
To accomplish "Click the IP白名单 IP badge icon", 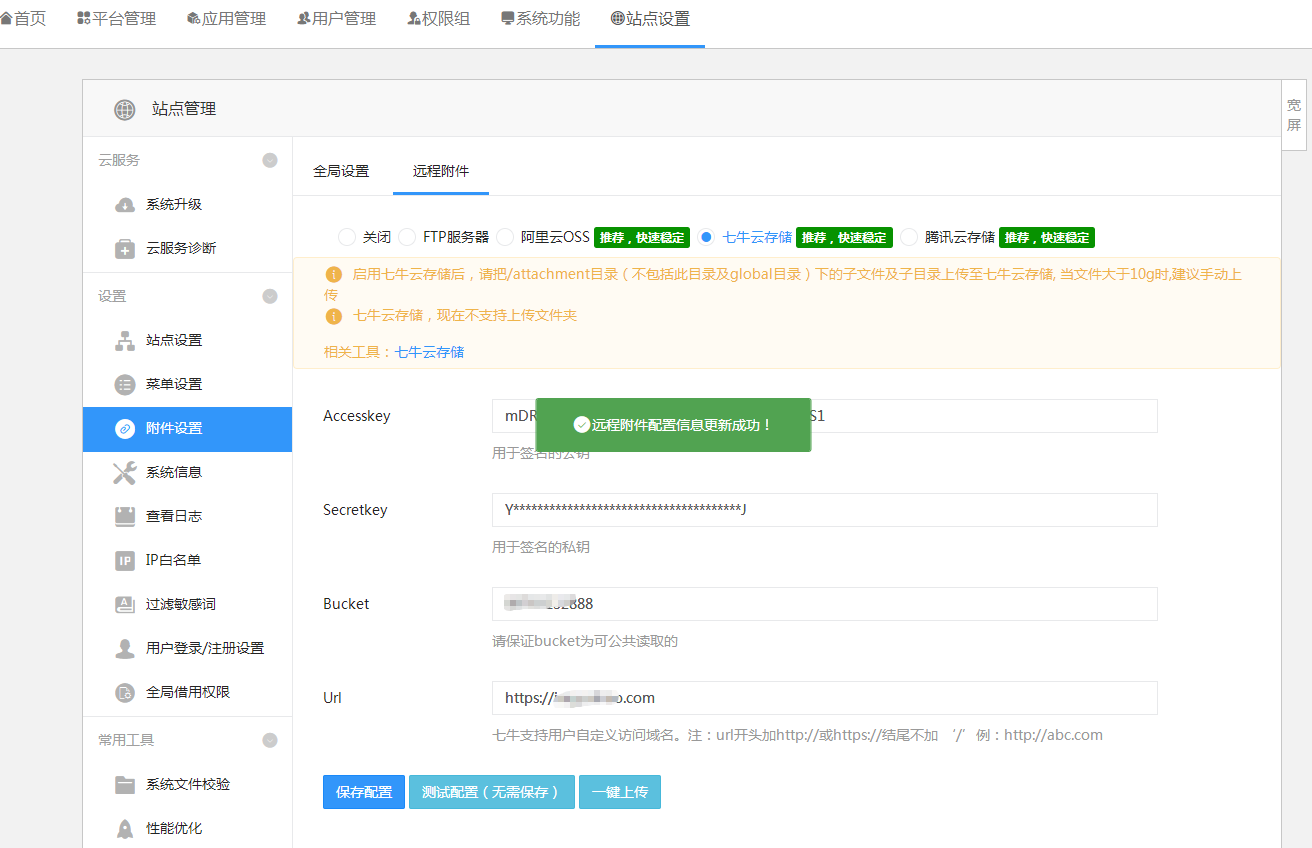I will click(x=125, y=560).
